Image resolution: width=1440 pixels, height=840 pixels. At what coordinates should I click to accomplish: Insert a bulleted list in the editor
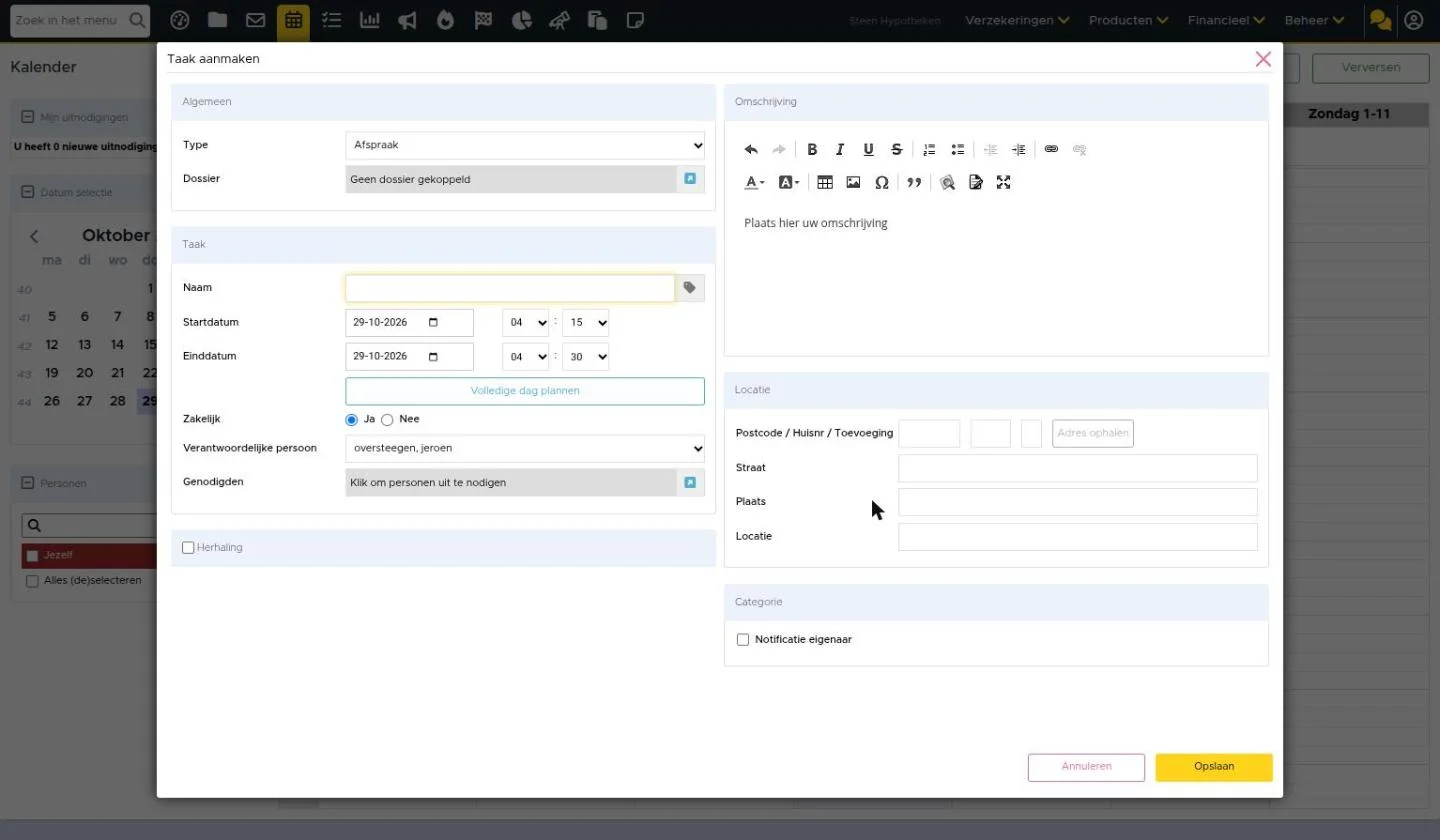pos(957,150)
